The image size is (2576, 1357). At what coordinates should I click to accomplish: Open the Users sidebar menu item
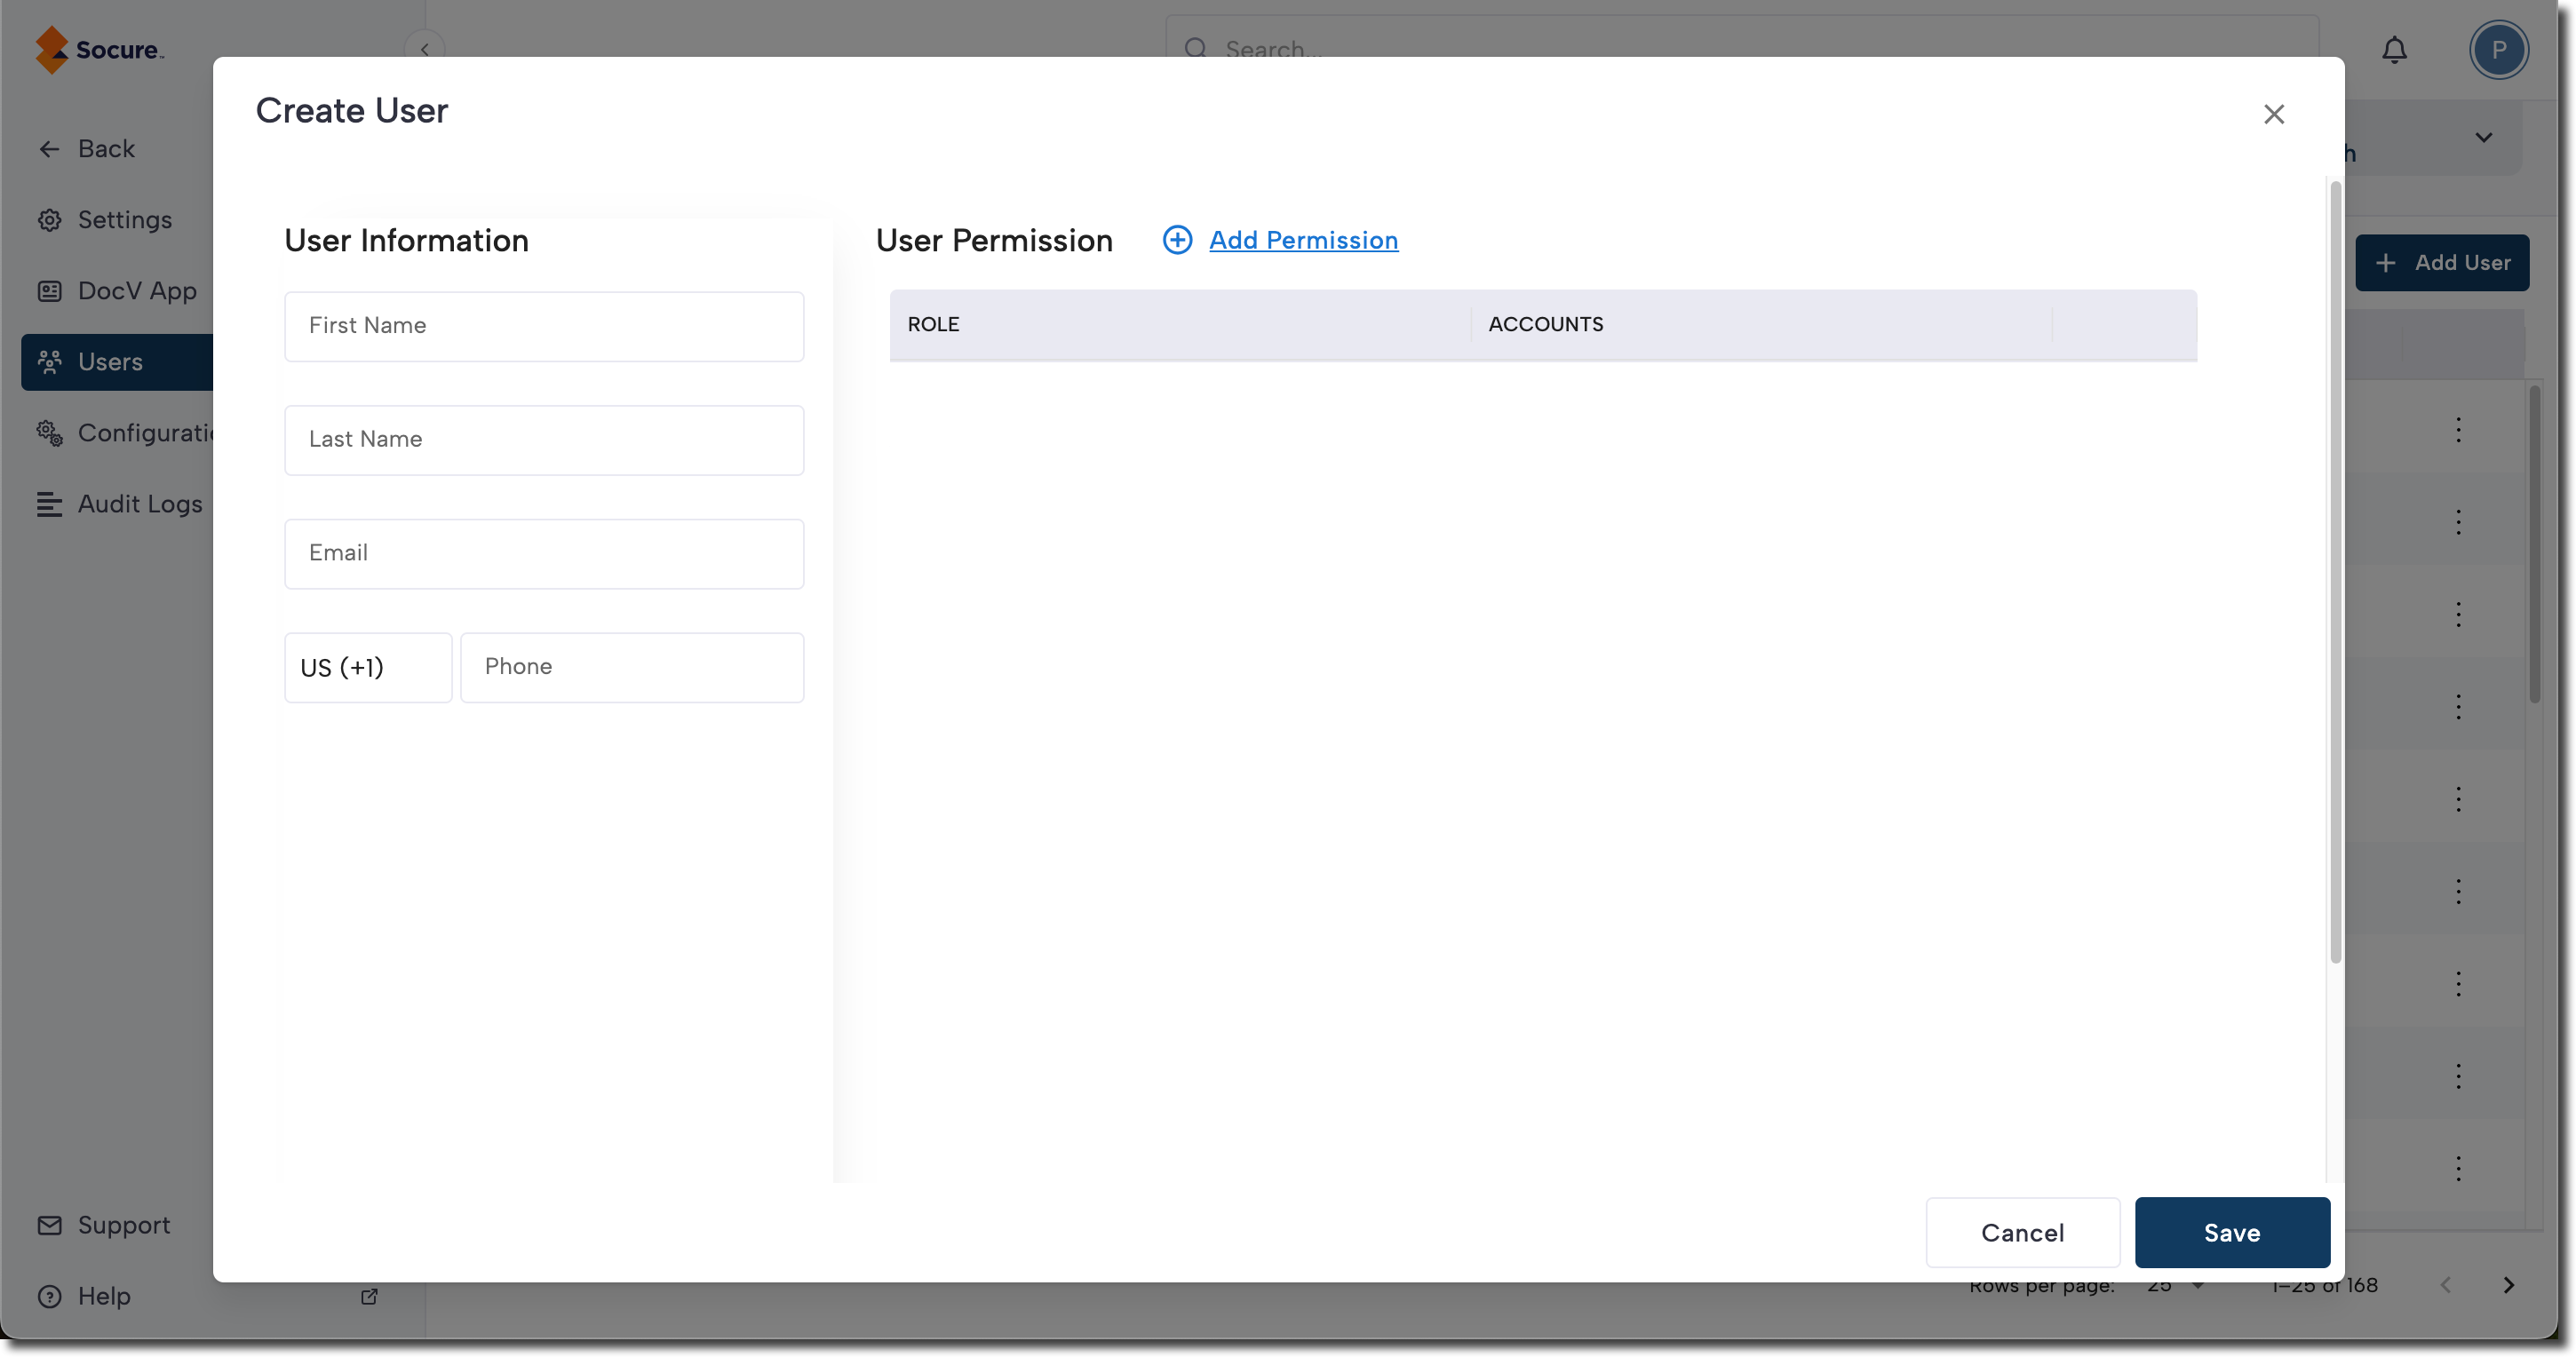110,362
